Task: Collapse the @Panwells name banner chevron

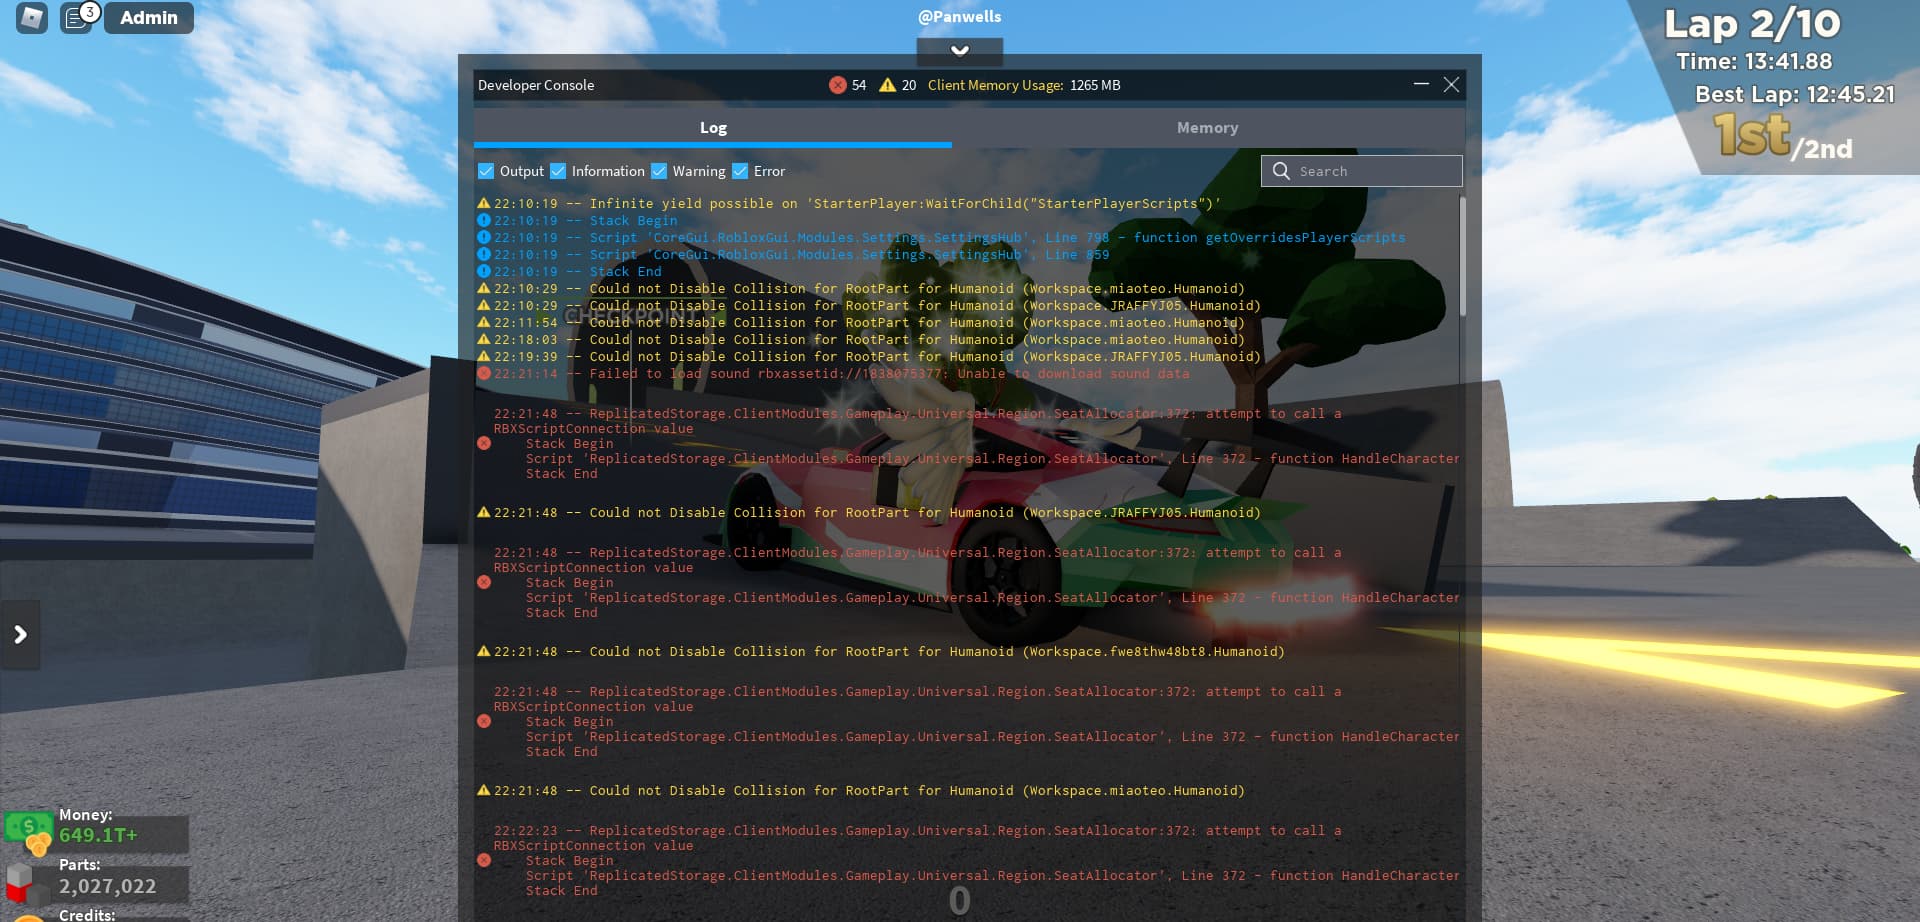Action: coord(959,51)
